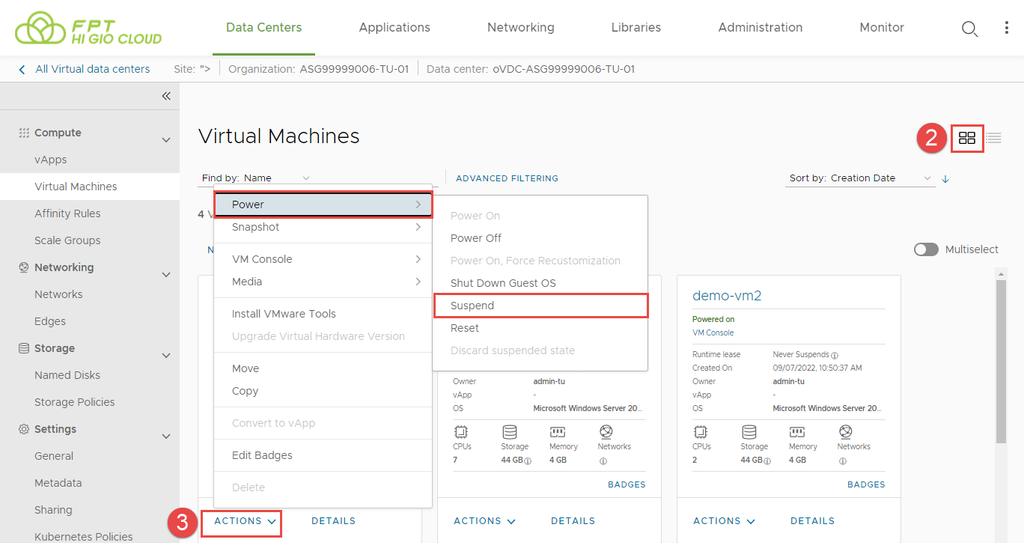The image size is (1024, 543).
Task: Select Affinity Rules in the sidebar
Action: point(67,213)
